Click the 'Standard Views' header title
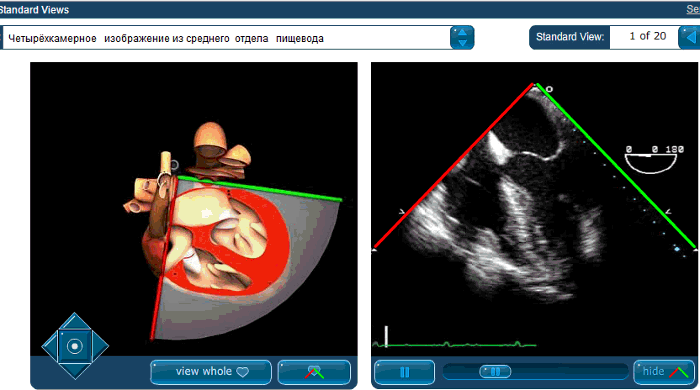700x390 pixels. (x=34, y=9)
